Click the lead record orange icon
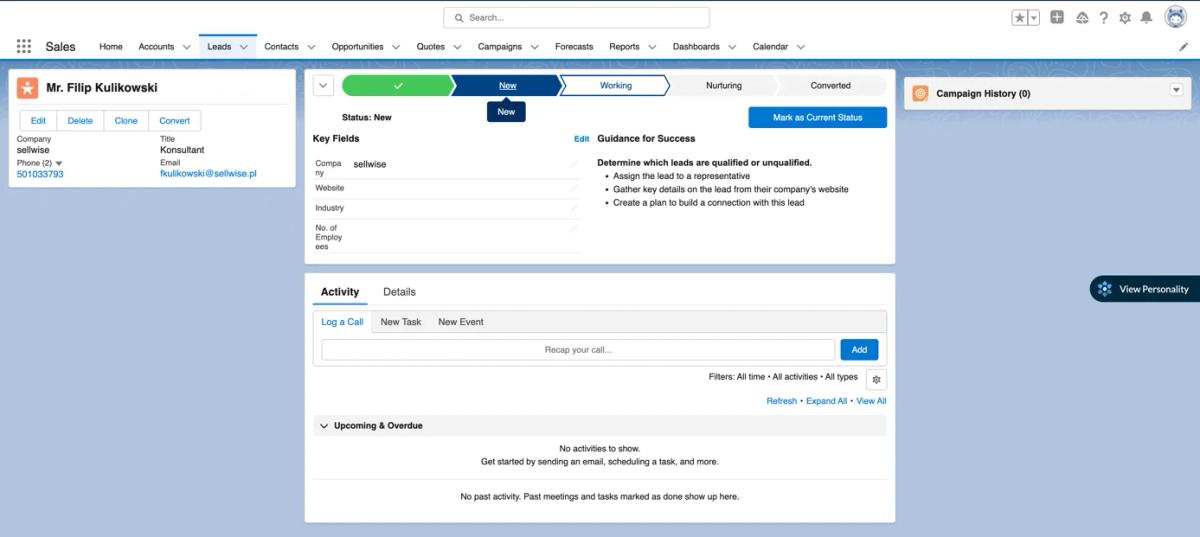1200x537 pixels. (28, 88)
